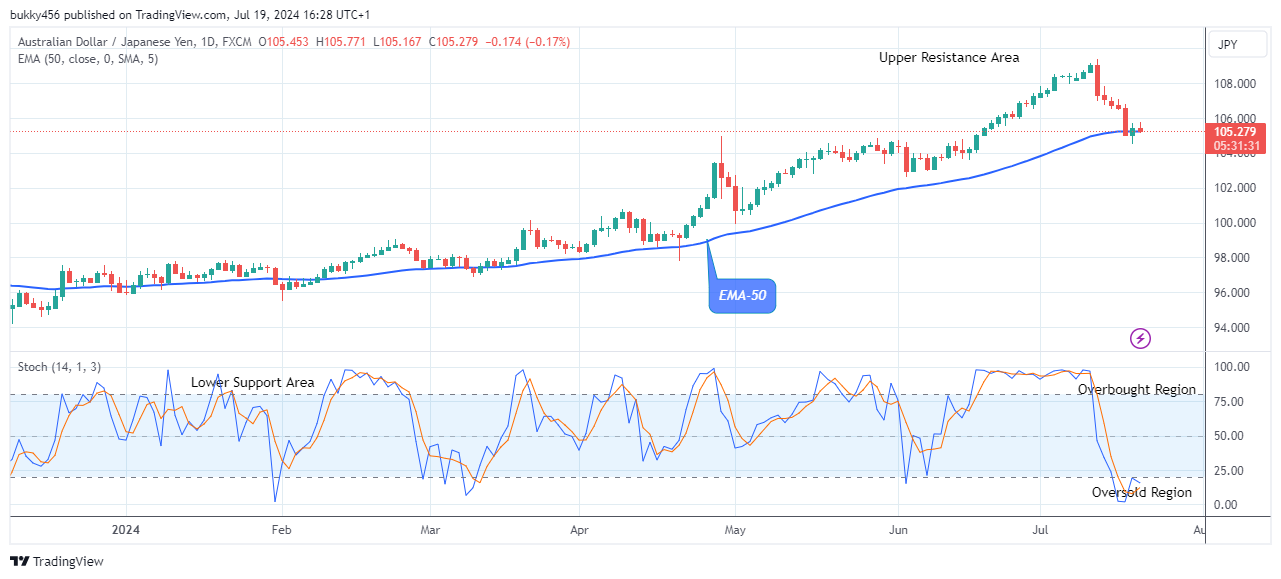Click the EMA (50, close, 0, SMA, 5) legend
The width and height of the screenshot is (1281, 579).
(88, 59)
